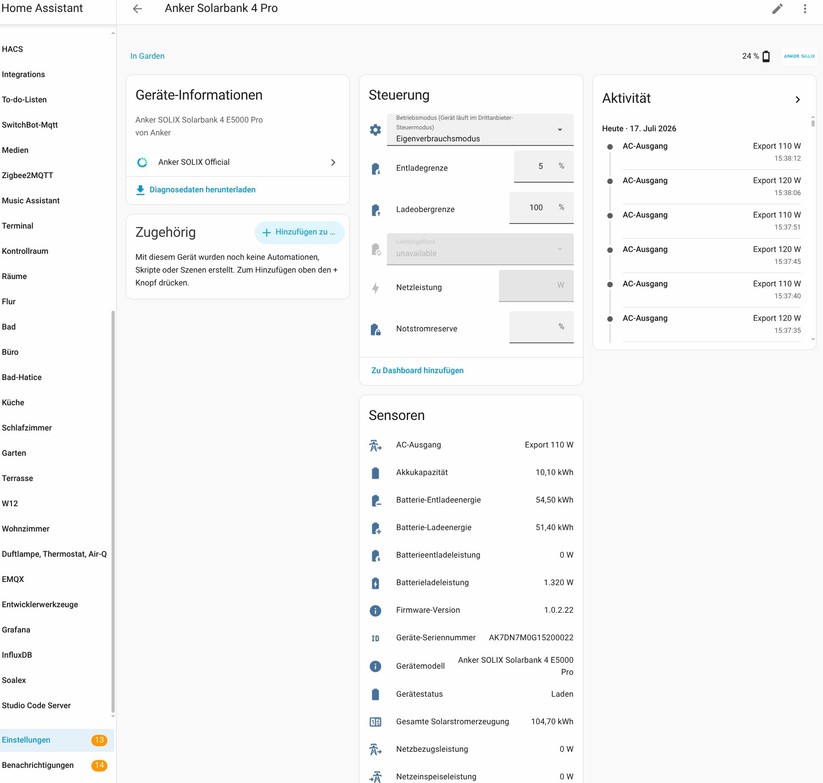Viewport: 823px width, 783px height.
Task: Click the Gerätestatus battery icon
Action: 375,694
